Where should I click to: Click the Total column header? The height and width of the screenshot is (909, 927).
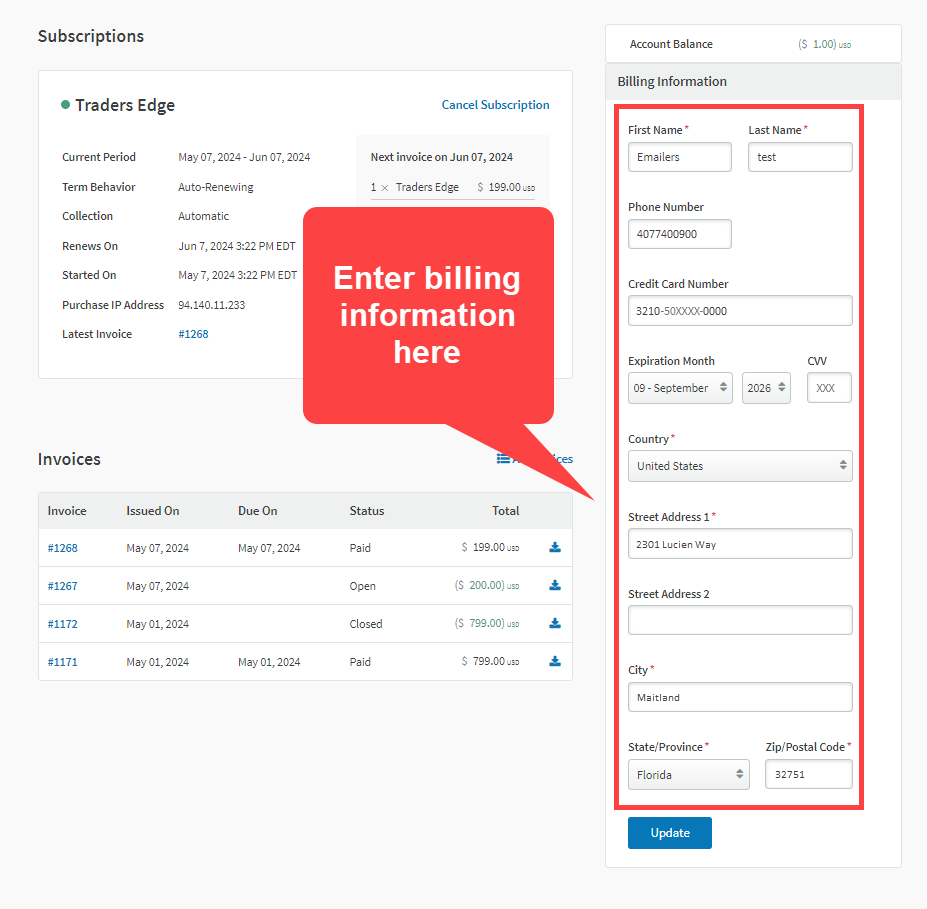[x=505, y=511]
